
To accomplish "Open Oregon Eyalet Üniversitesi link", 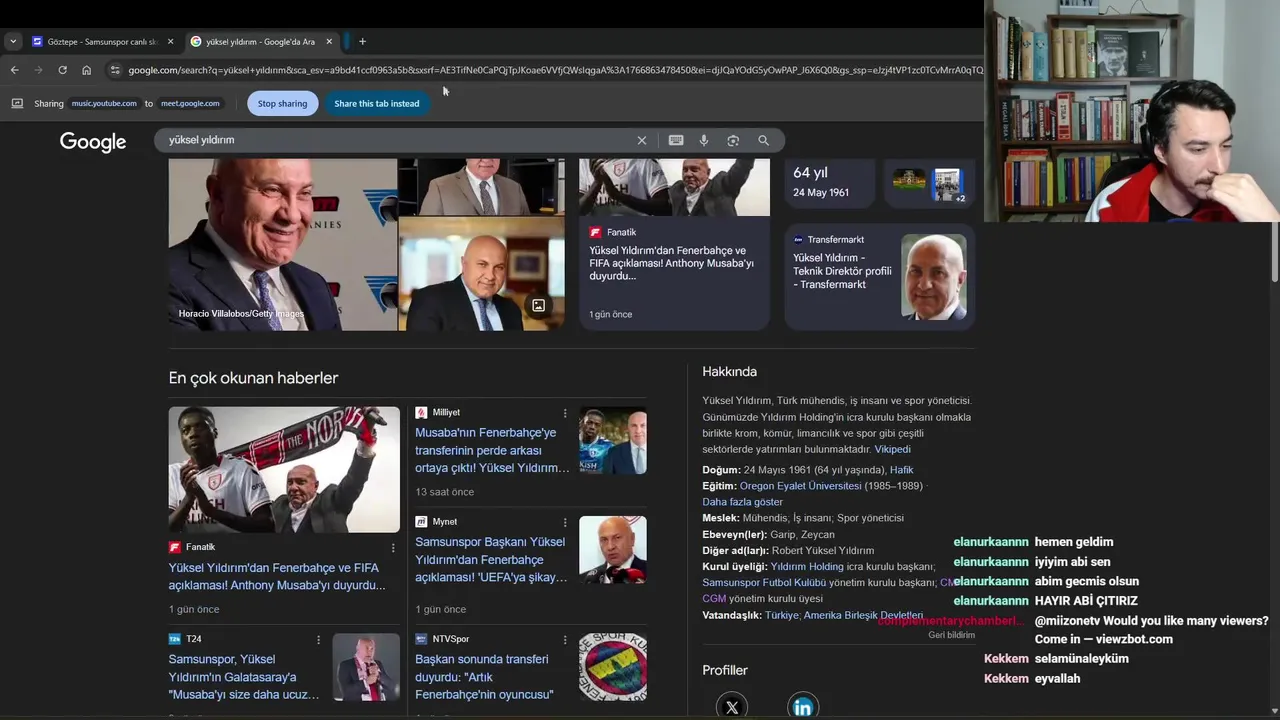I will pyautogui.click(x=800, y=486).
